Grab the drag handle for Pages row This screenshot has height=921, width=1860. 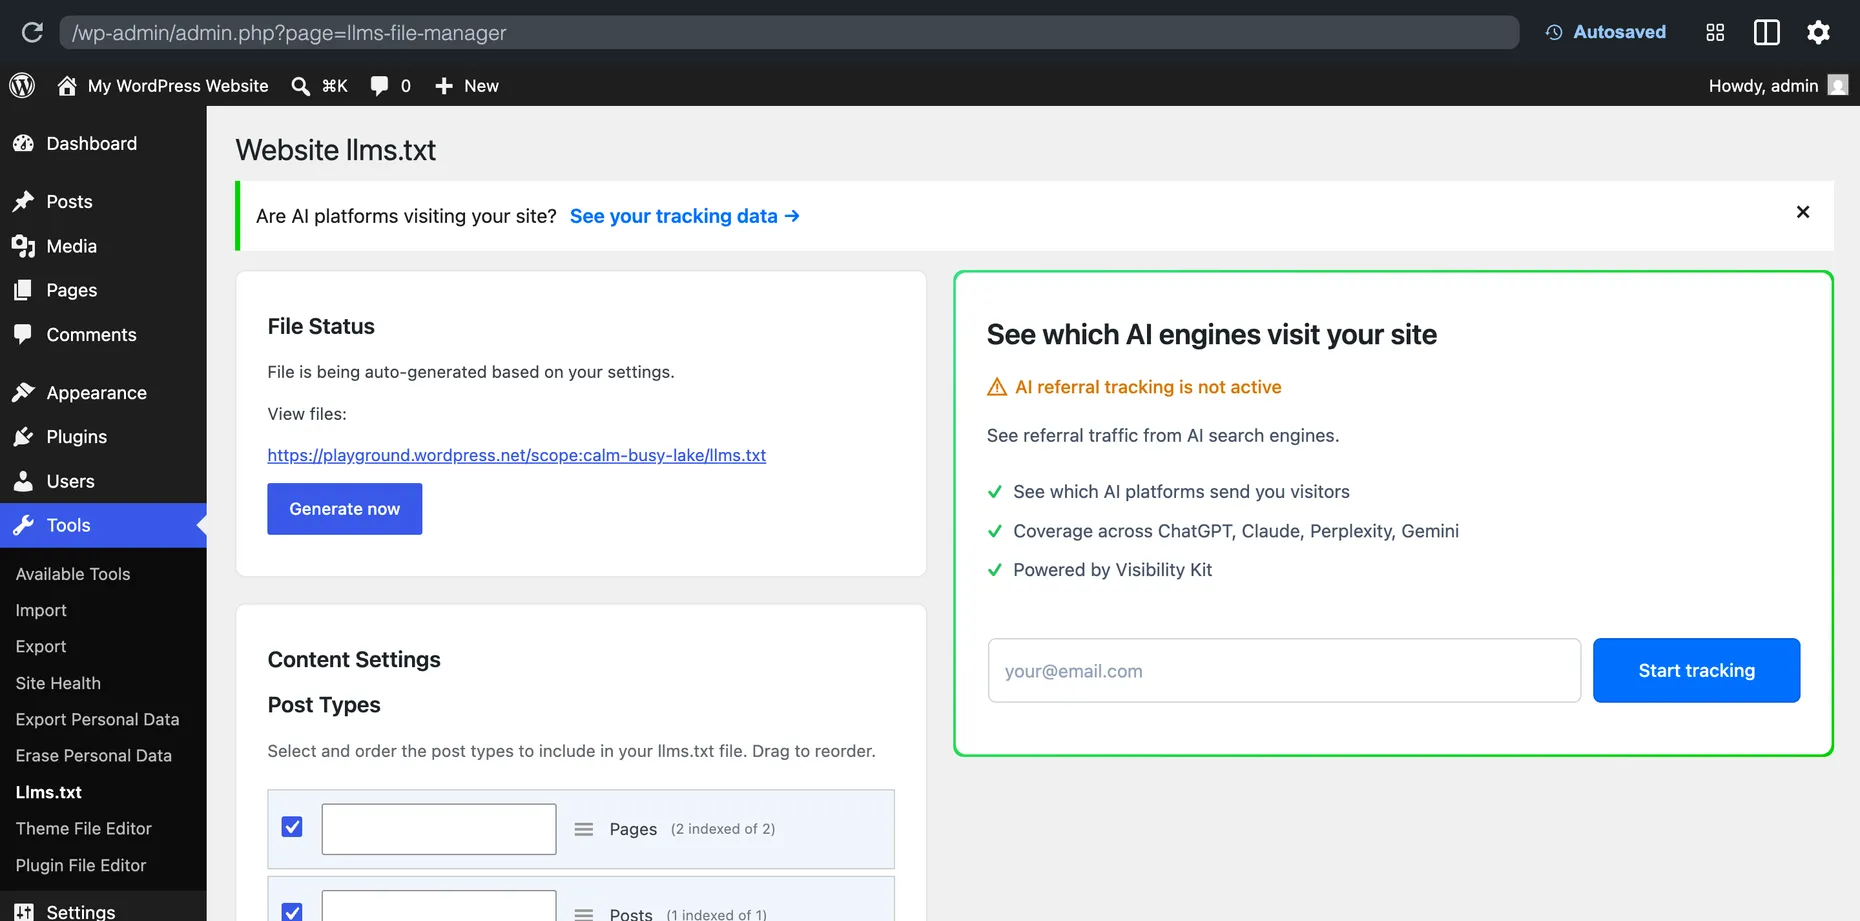click(x=584, y=829)
